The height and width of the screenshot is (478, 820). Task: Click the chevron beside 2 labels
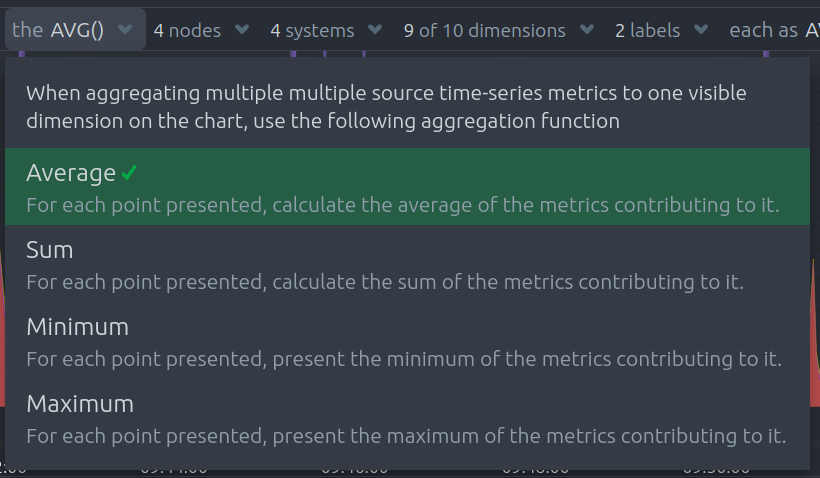pos(701,30)
